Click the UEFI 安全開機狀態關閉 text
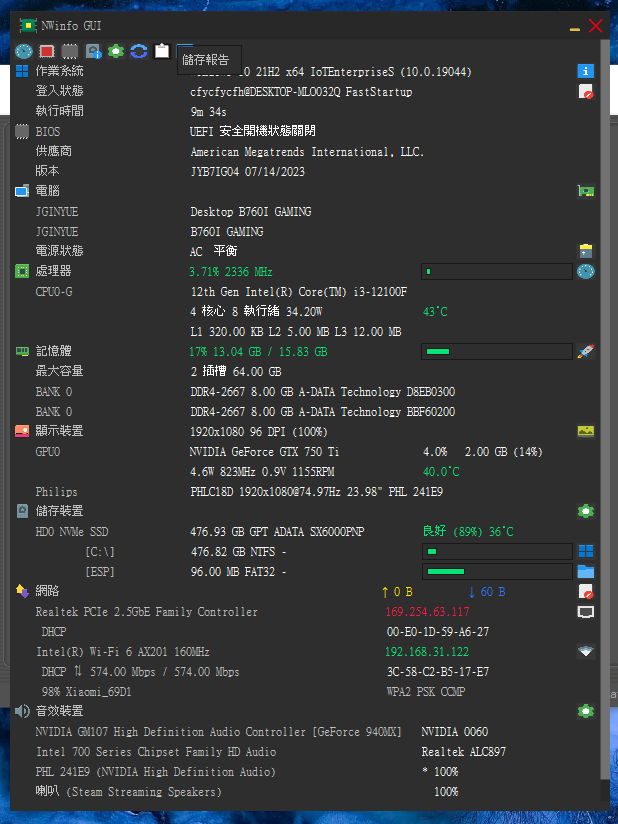618x824 pixels. pyautogui.click(x=253, y=131)
